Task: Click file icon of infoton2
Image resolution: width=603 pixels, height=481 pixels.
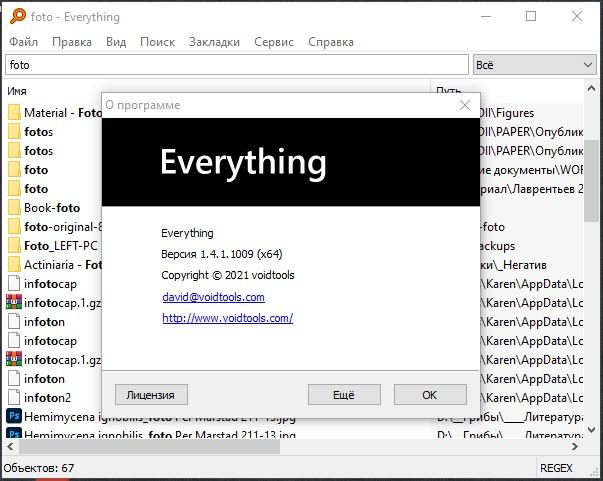Action: [14, 398]
